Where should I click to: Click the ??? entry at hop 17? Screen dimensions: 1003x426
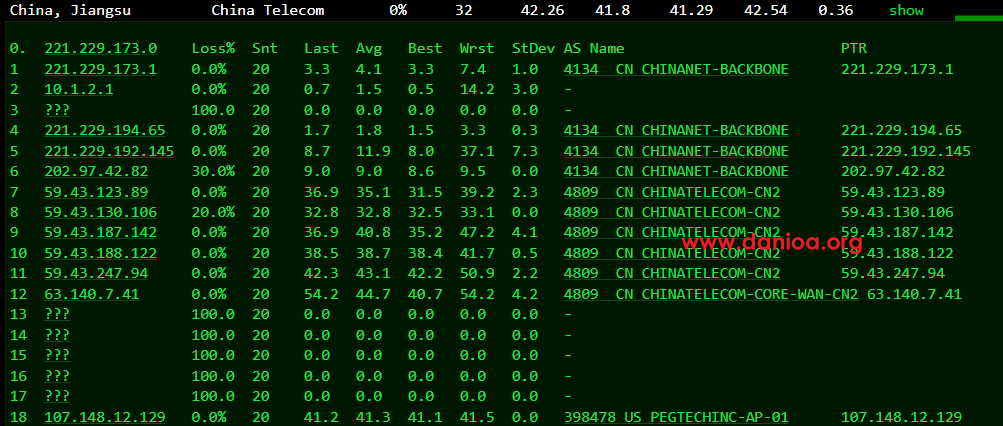pos(57,397)
